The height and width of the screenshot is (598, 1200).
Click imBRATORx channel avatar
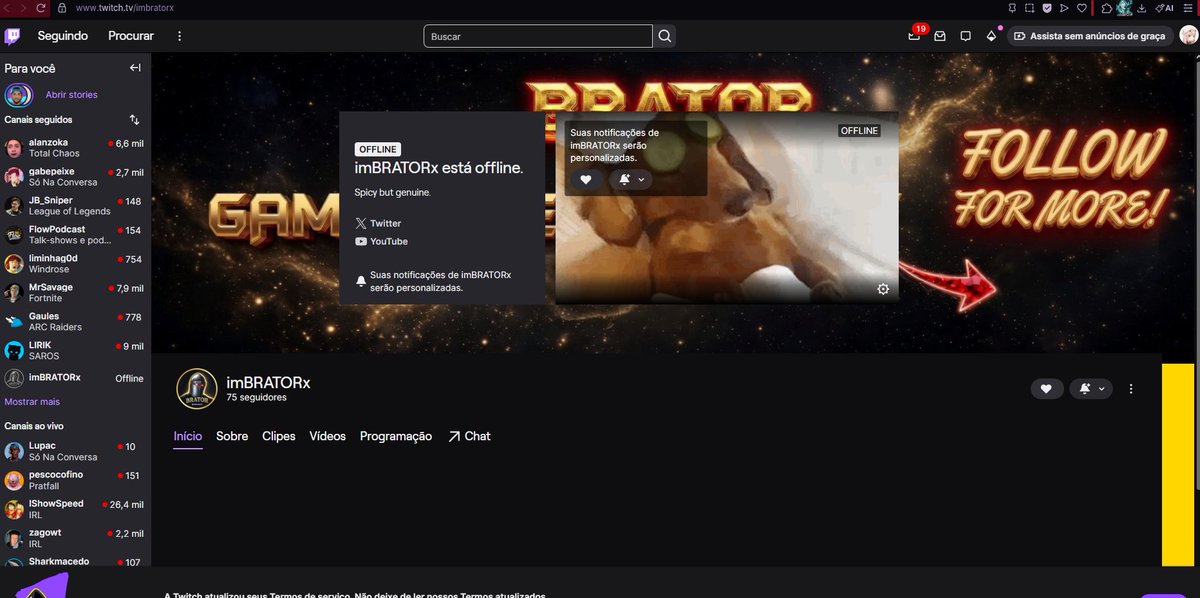pos(197,389)
